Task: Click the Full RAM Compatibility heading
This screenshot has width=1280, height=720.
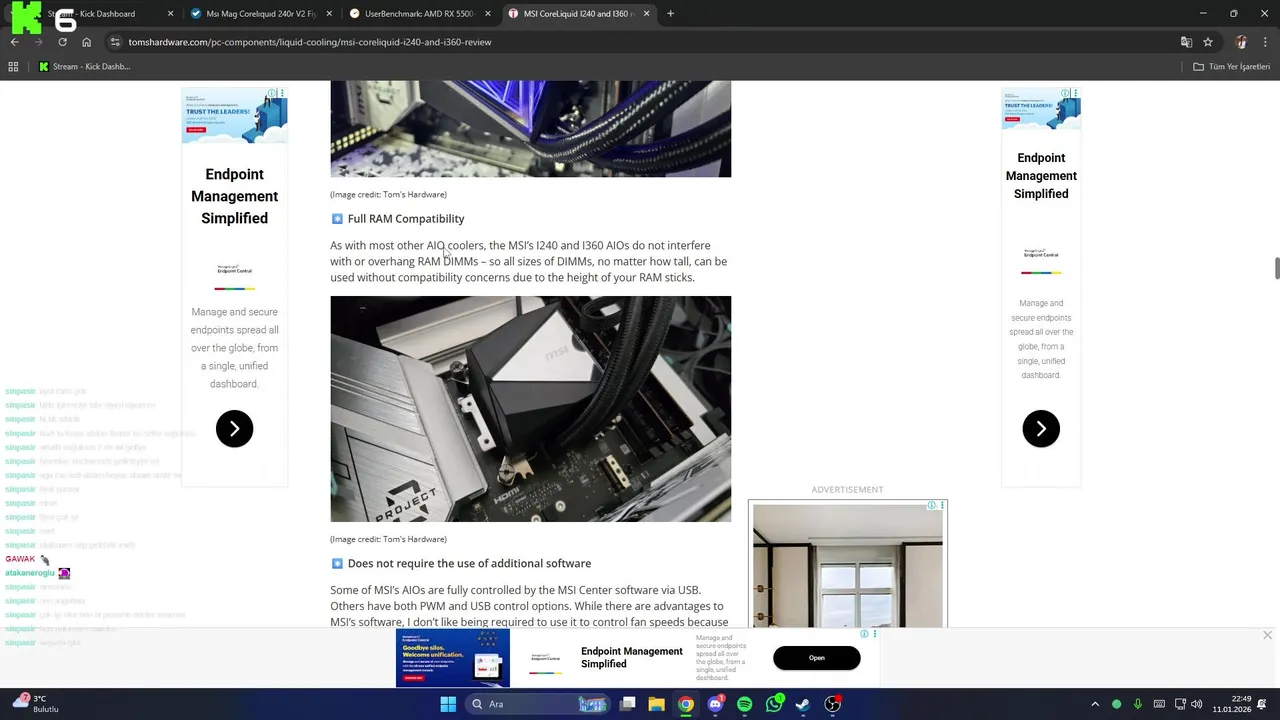Action: tap(406, 218)
